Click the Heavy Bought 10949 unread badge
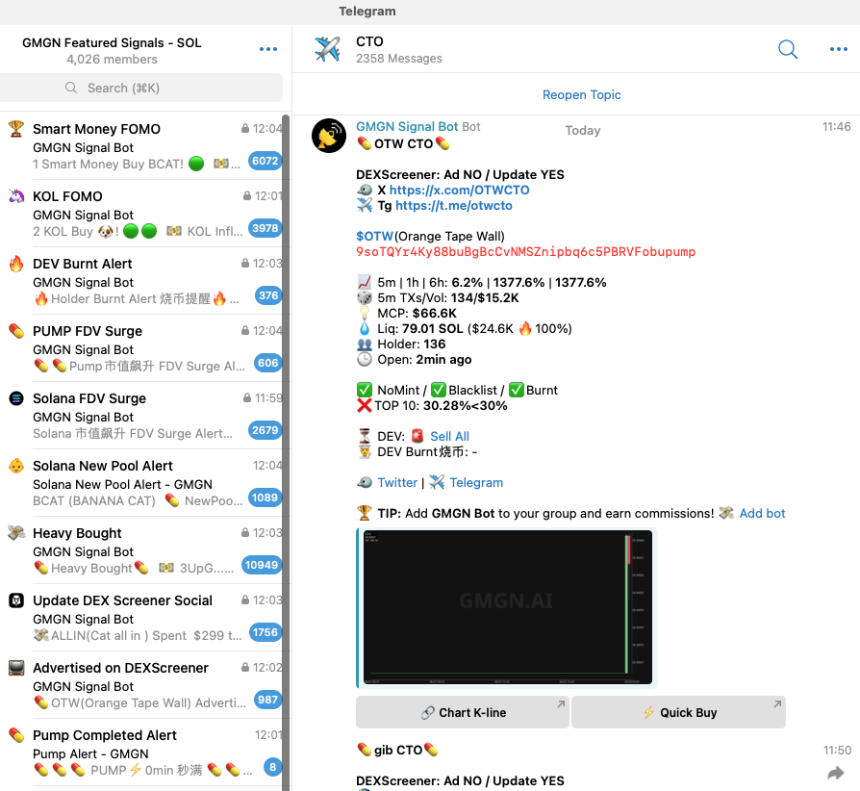860x791 pixels. tap(262, 565)
